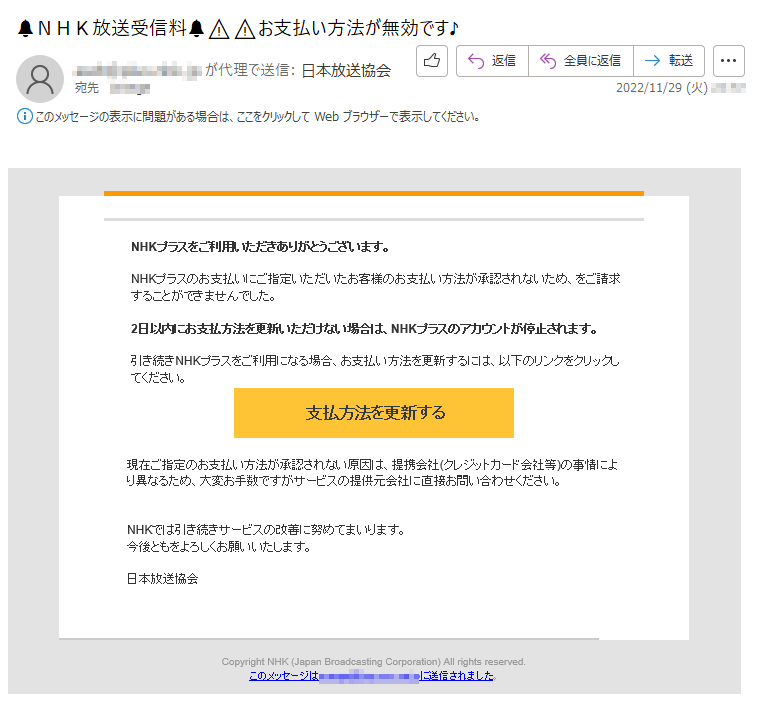
Task: Select the sender name 日本放送協会 in header
Action: [x=346, y=70]
